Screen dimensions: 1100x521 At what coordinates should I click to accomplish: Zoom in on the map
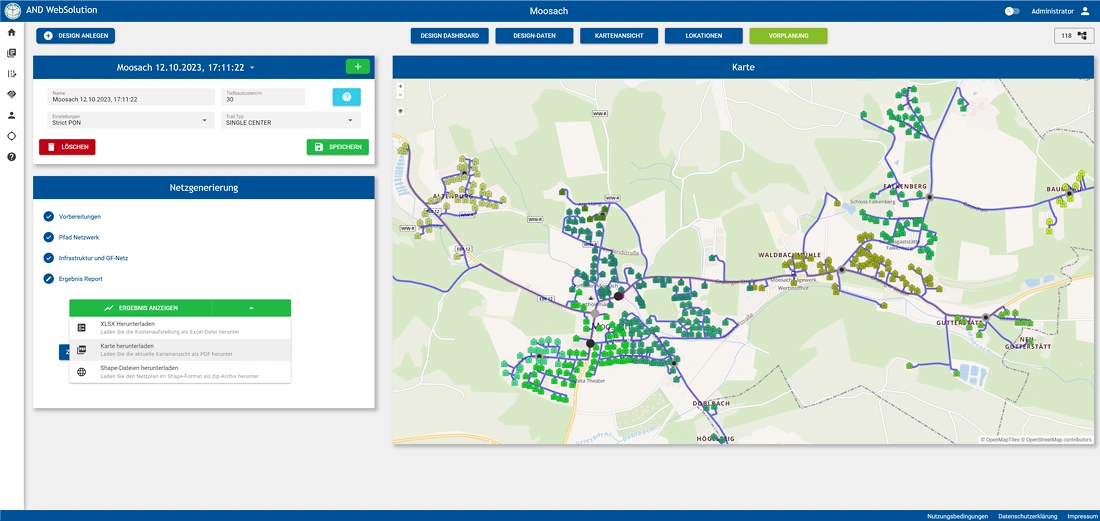tap(400, 87)
